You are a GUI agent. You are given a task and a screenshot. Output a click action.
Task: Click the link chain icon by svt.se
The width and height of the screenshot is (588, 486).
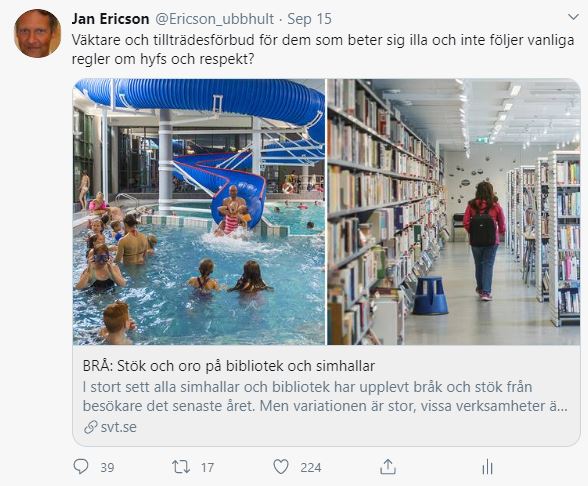(90, 427)
